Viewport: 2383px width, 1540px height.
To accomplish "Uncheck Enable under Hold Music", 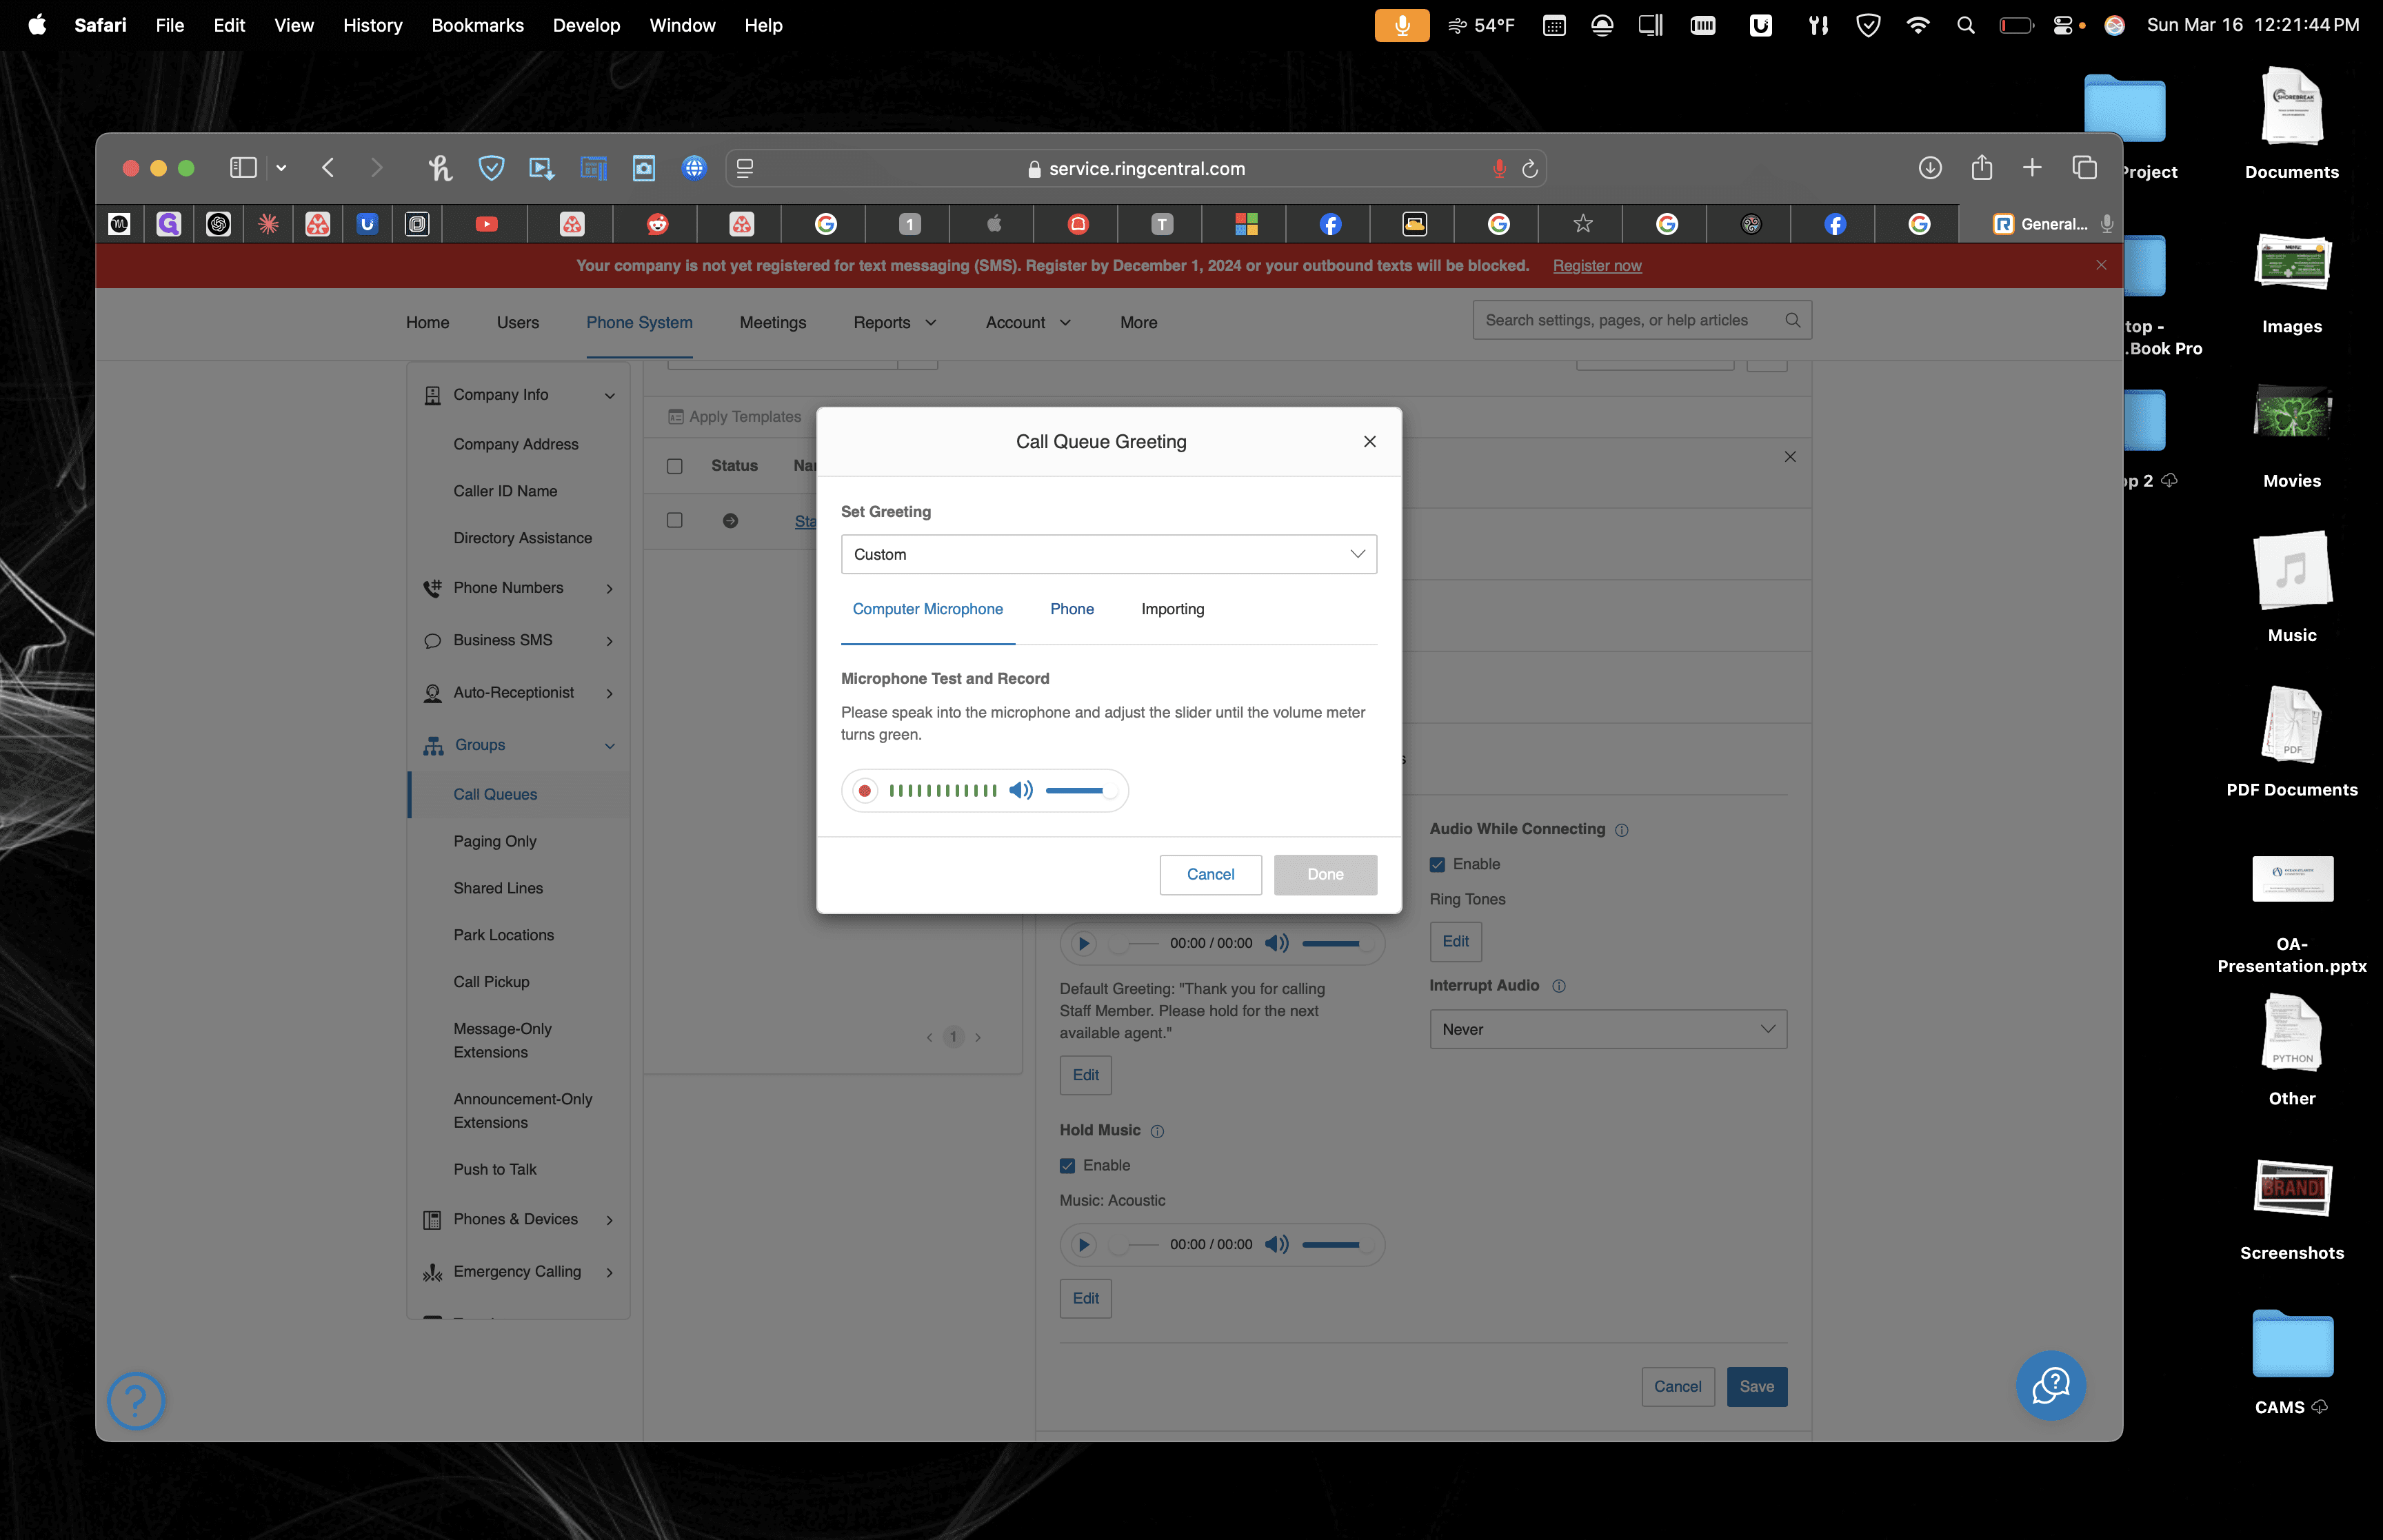I will point(1067,1166).
